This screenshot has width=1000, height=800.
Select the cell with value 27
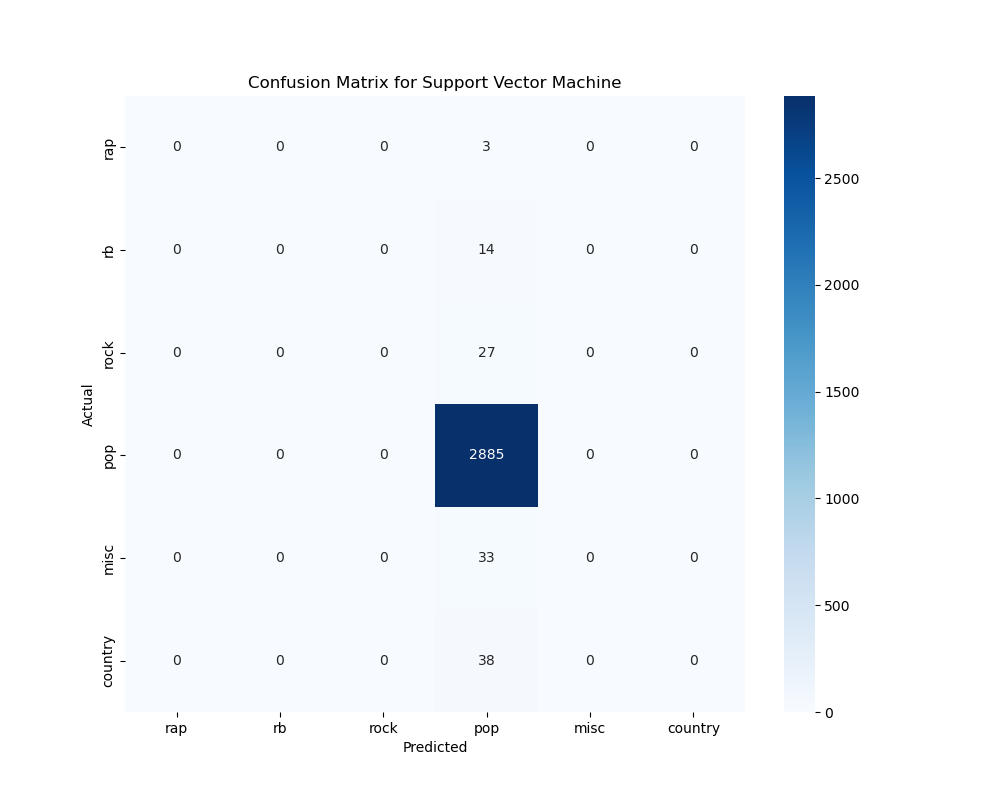[x=486, y=352]
